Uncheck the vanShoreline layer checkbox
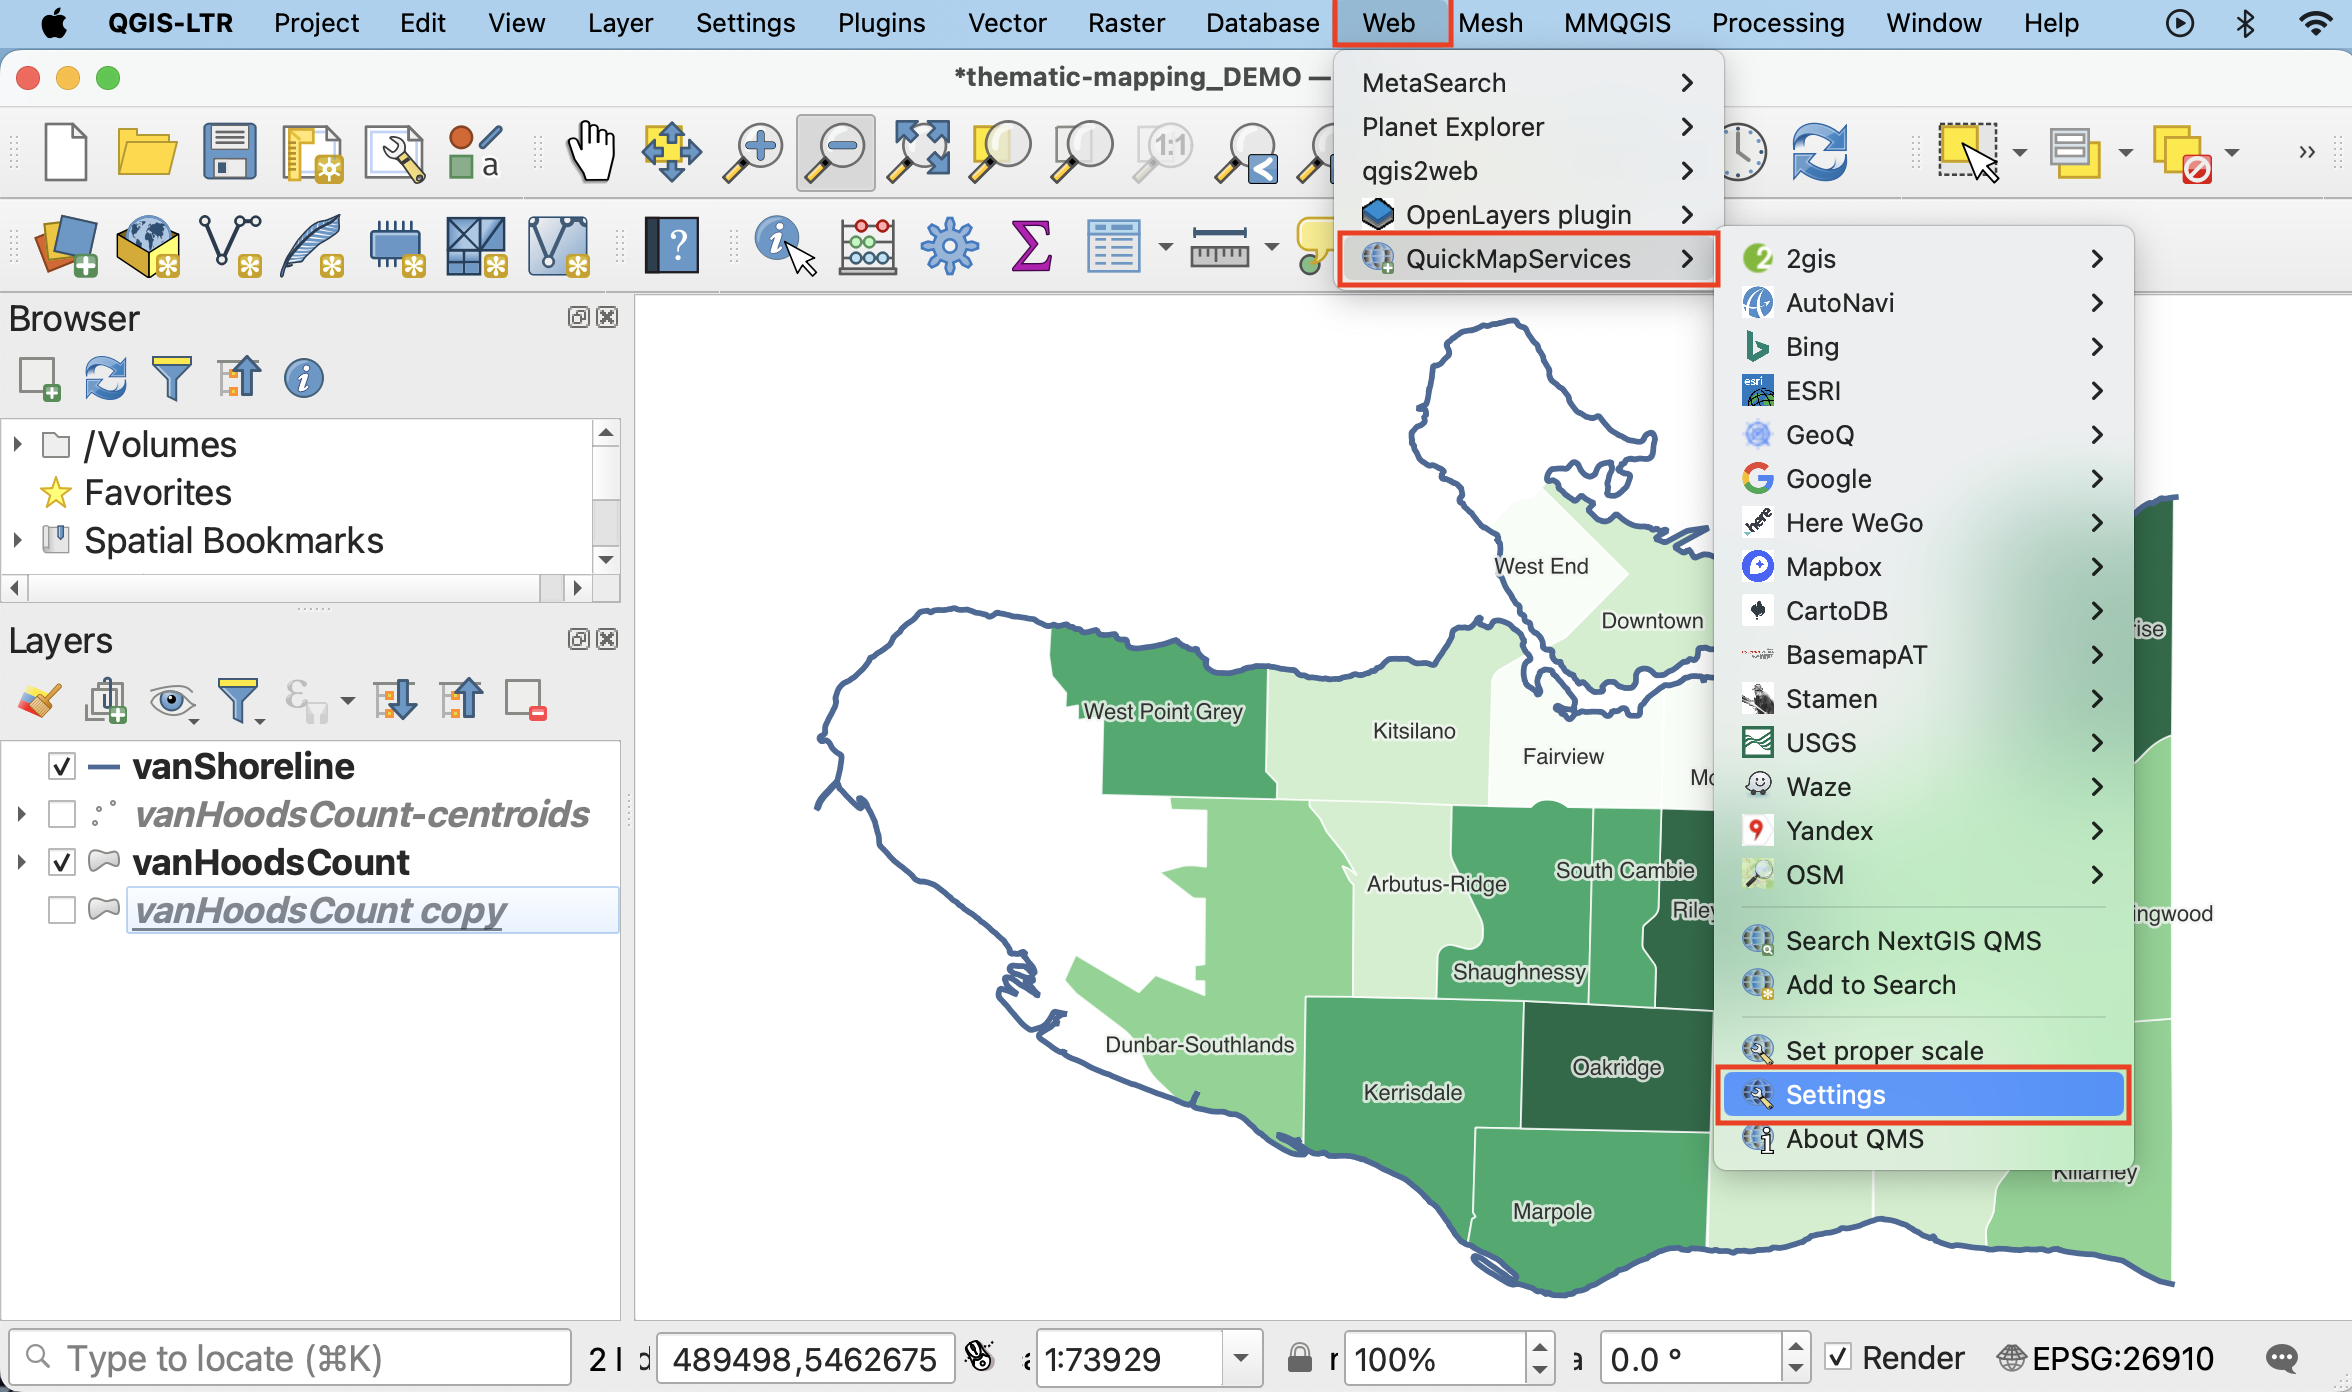Screen dimensions: 2352x1392 click(62, 767)
